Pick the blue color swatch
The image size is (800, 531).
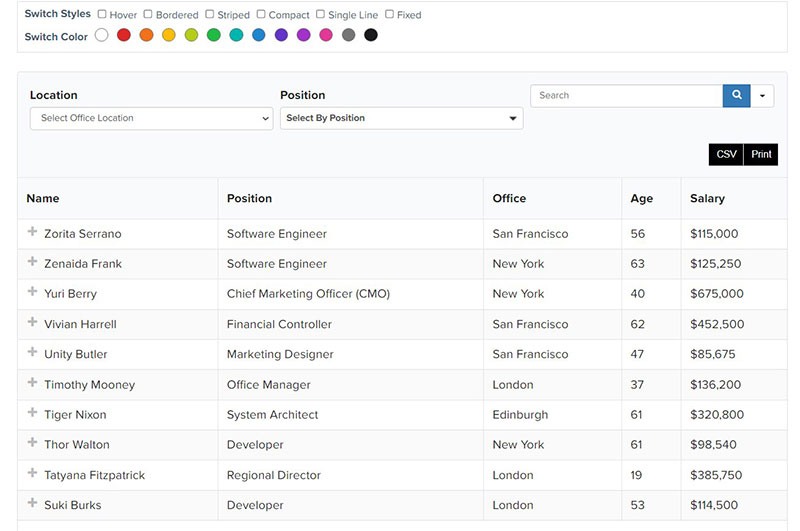point(259,35)
